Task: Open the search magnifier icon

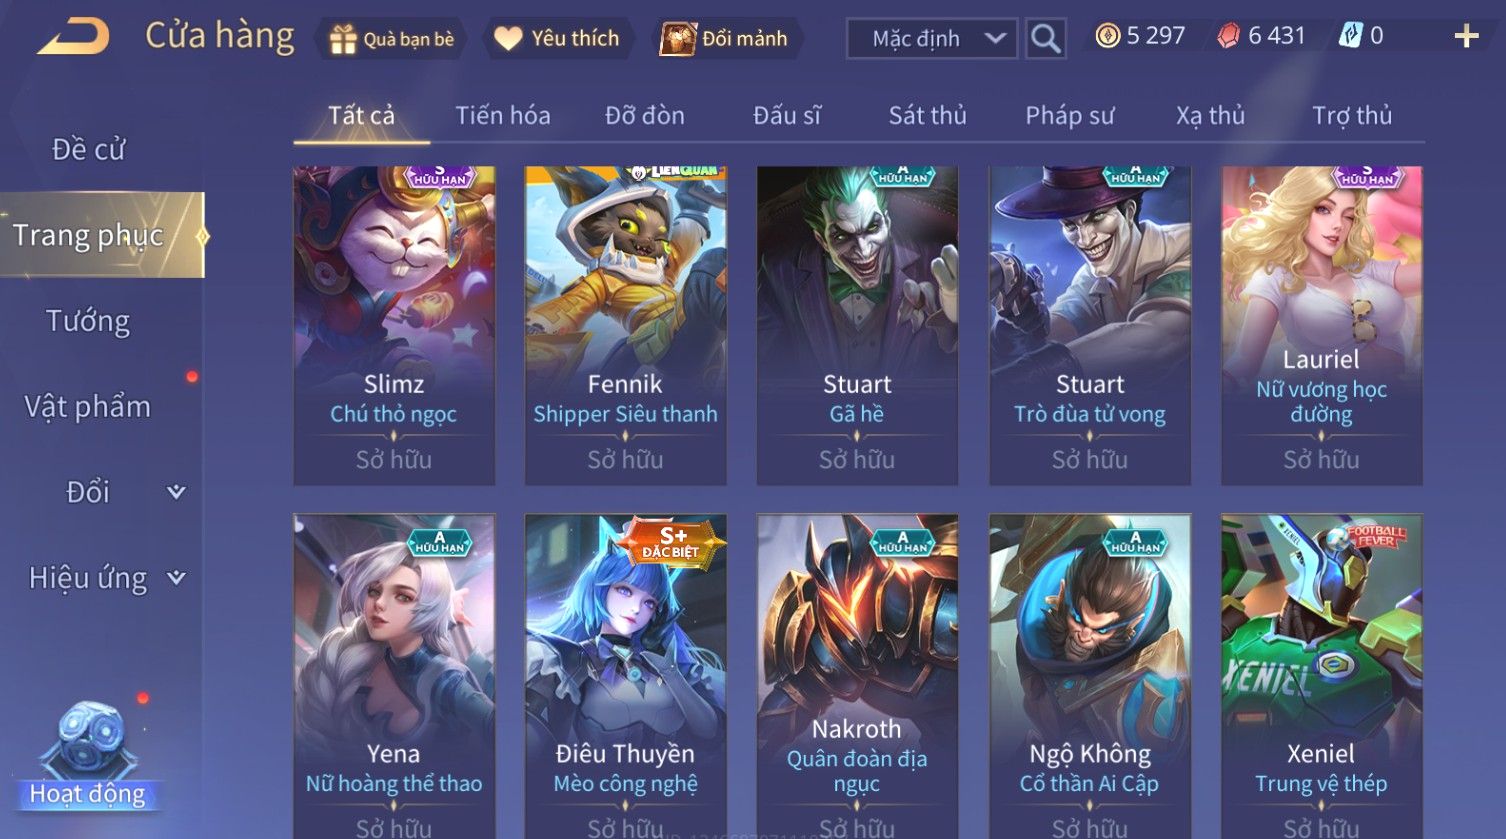Action: pyautogui.click(x=1045, y=39)
